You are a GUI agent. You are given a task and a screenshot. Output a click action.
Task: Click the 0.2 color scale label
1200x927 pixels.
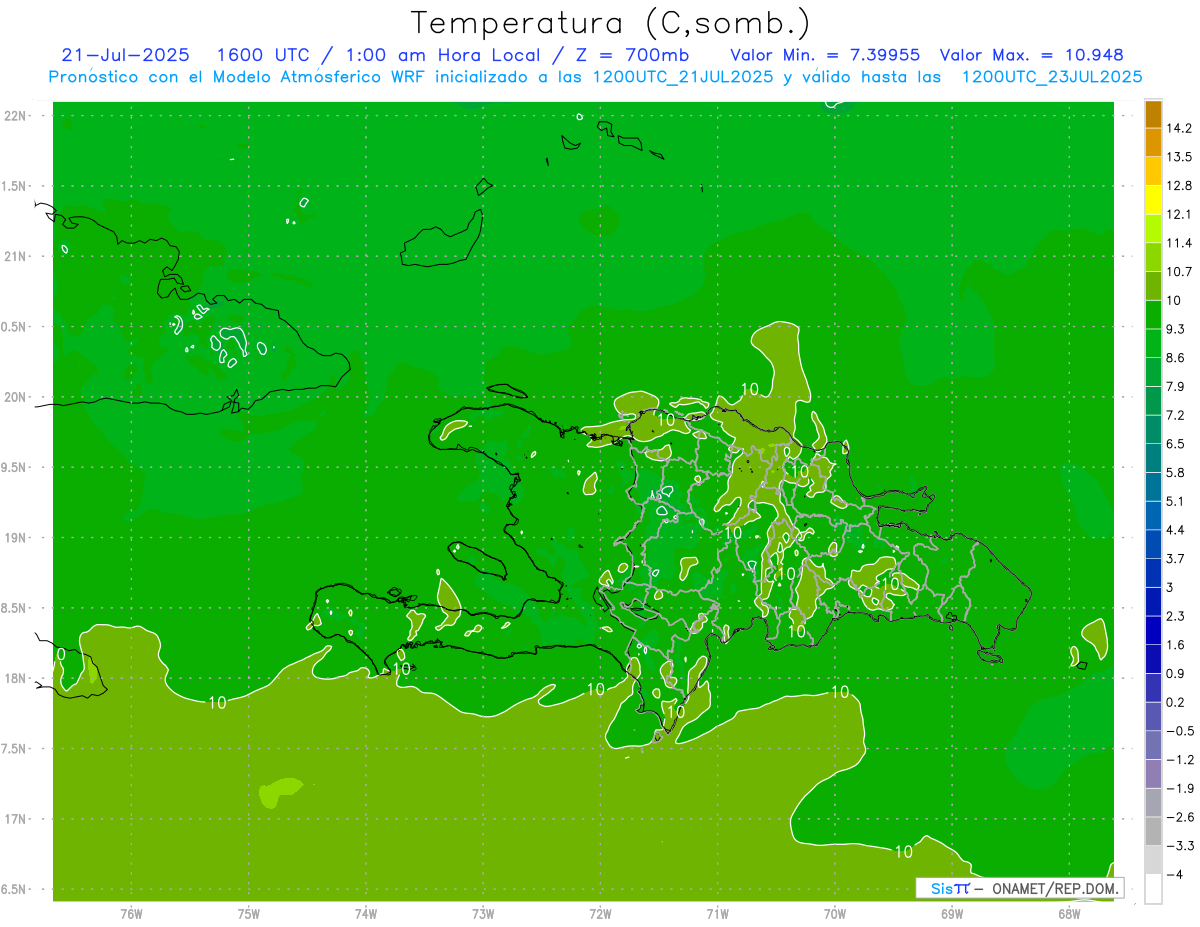[x=1176, y=702]
